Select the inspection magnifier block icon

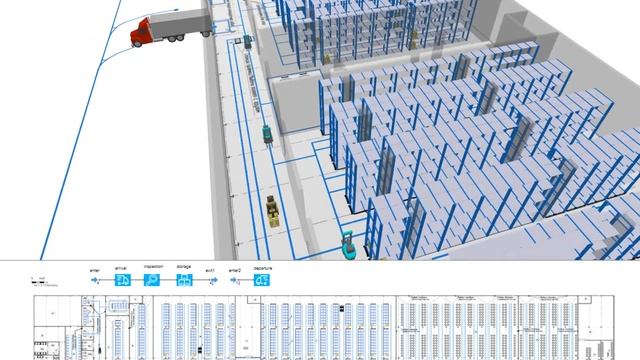152,280
